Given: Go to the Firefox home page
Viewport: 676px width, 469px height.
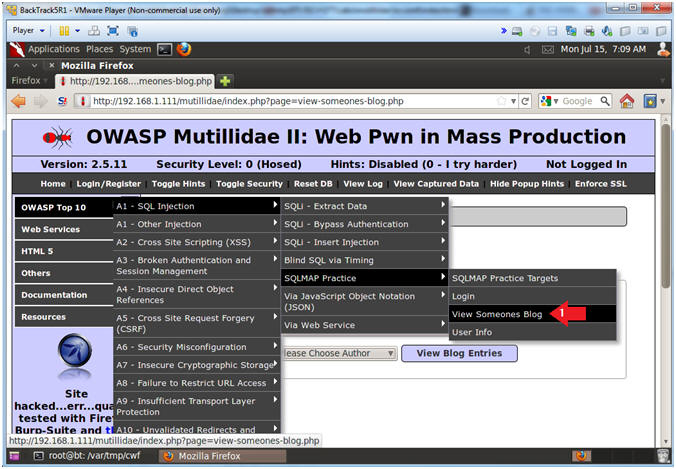Looking at the screenshot, I should [x=627, y=101].
